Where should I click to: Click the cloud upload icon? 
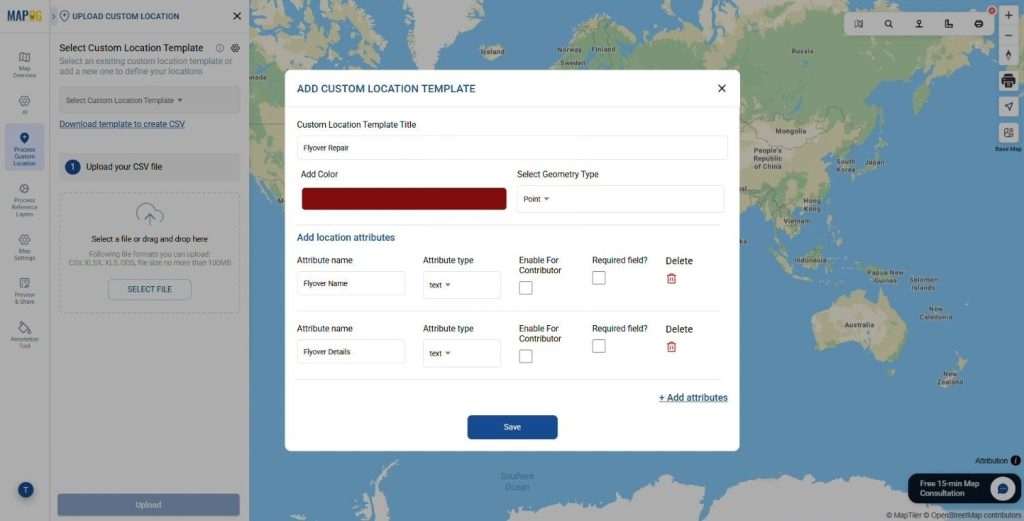pyautogui.click(x=150, y=214)
